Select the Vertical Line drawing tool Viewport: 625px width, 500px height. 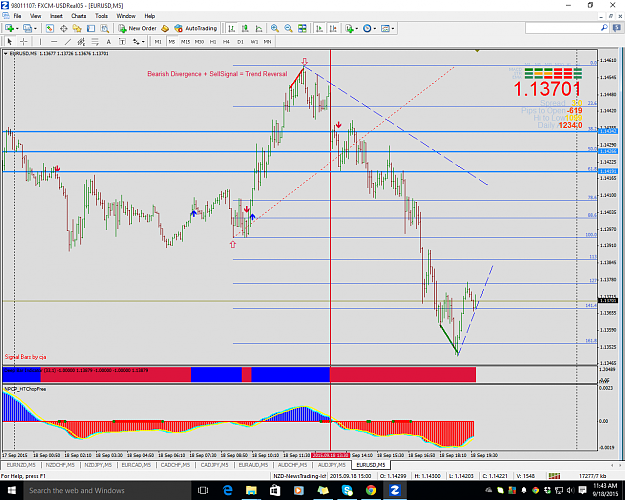pos(40,41)
